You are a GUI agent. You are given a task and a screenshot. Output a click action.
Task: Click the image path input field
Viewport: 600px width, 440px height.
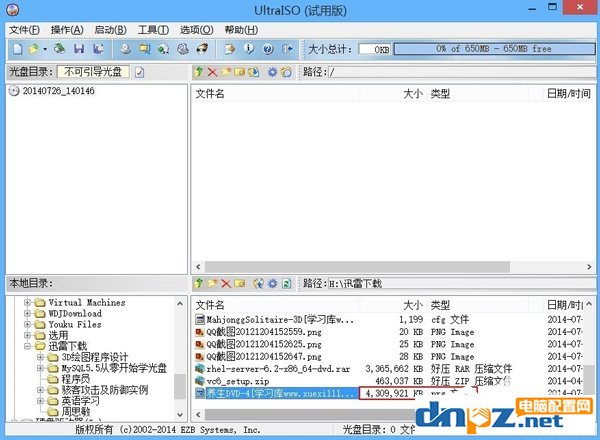coord(461,72)
